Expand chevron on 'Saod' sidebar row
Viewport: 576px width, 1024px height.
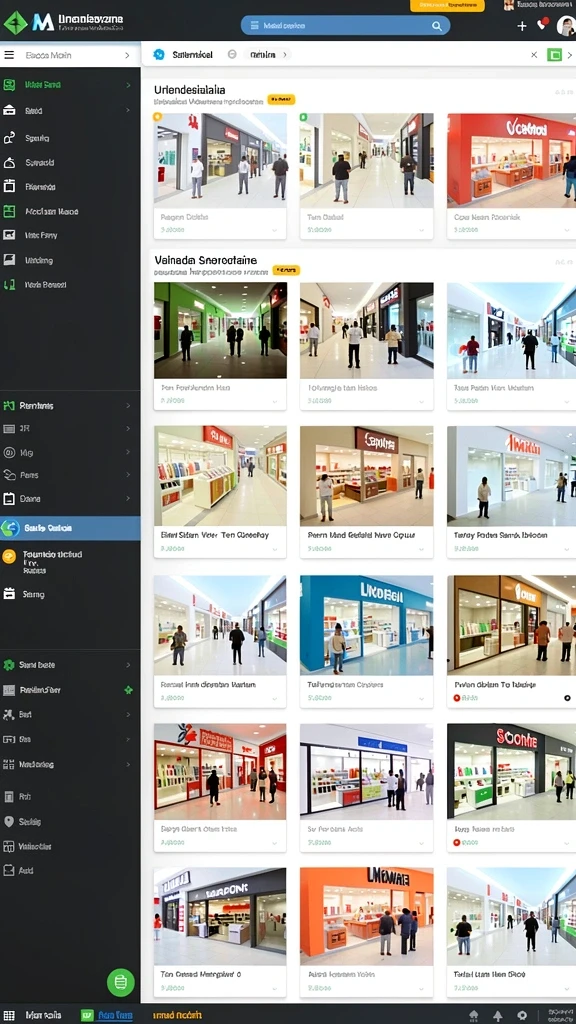coord(128,110)
